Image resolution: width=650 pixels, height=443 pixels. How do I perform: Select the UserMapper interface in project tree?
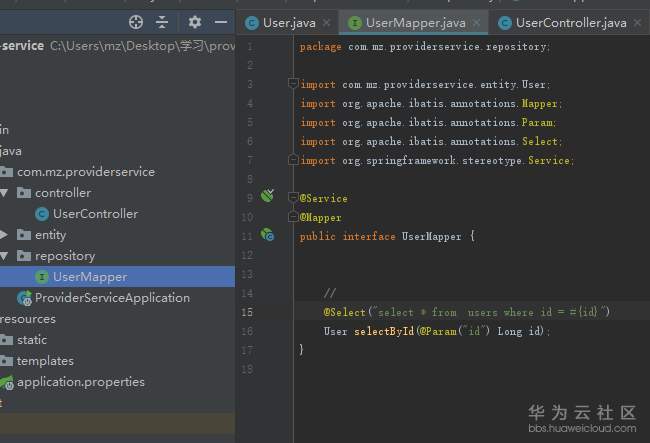click(x=90, y=277)
